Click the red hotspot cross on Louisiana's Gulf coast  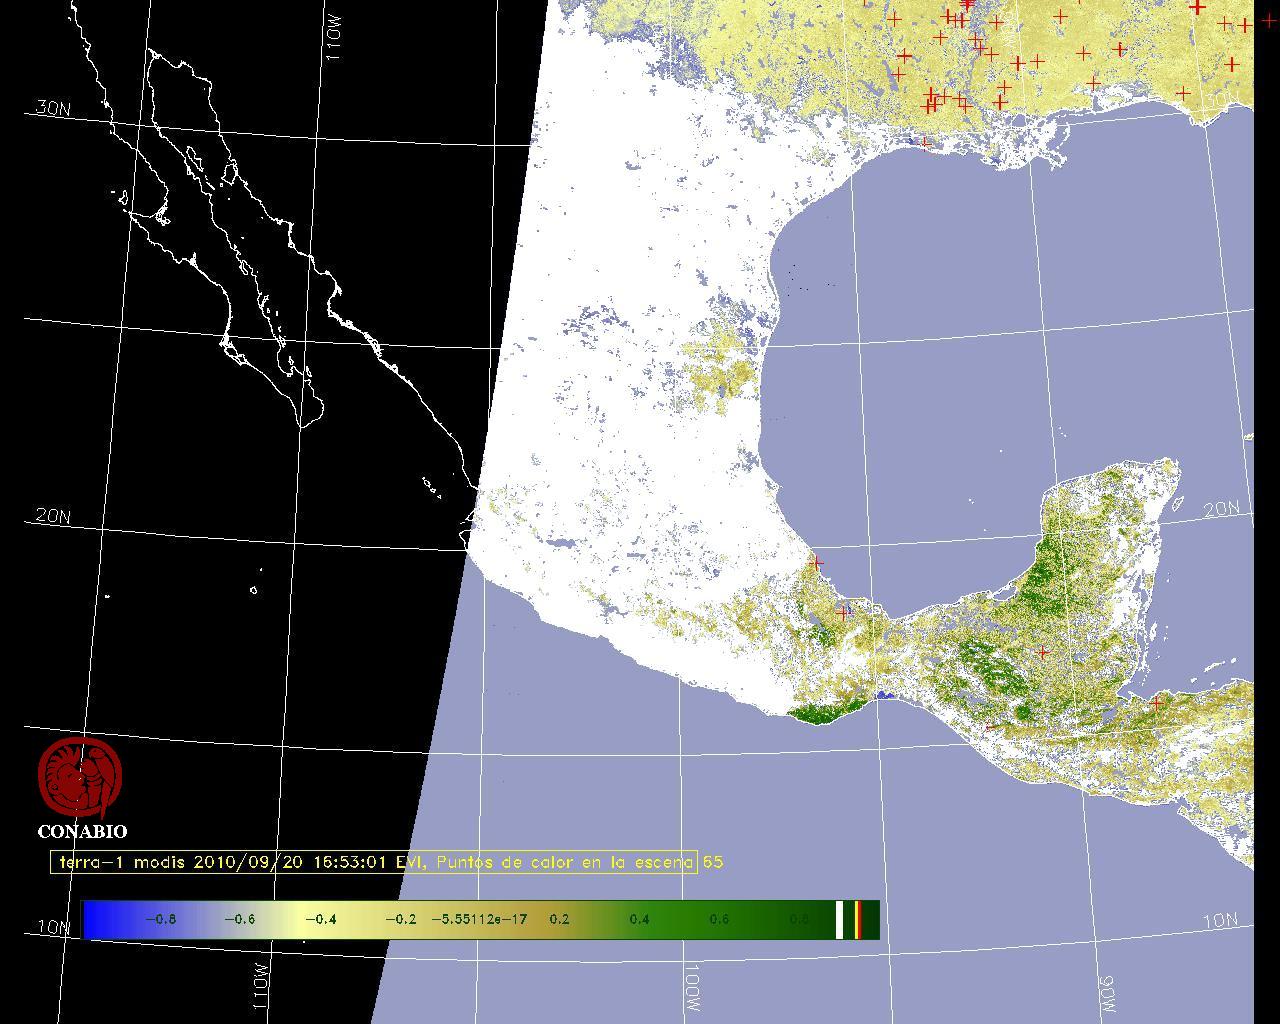tap(925, 143)
